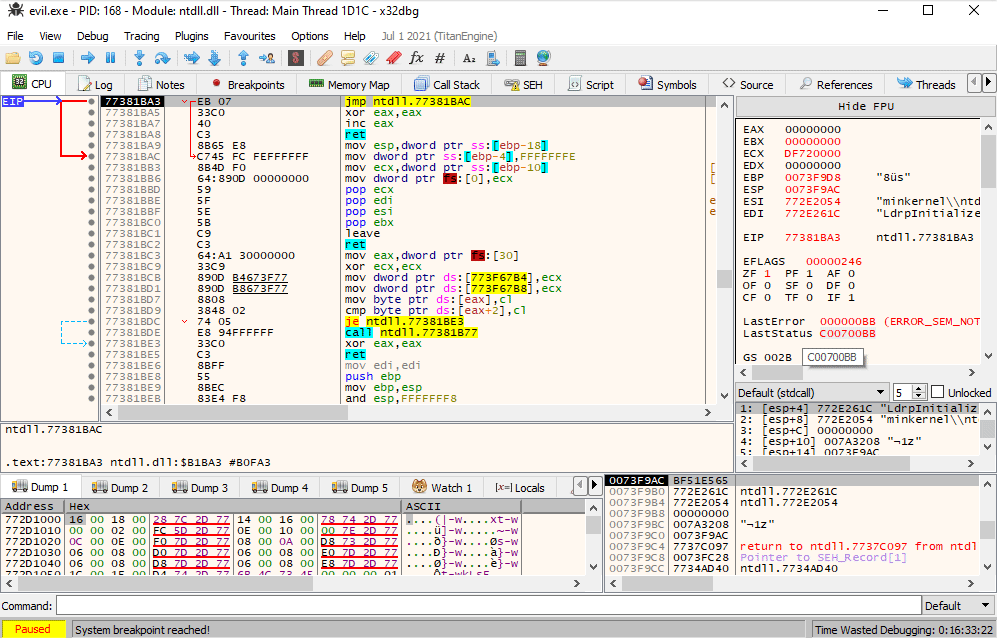Click the x32dbg bug icon in title bar
This screenshot has width=997, height=638.
point(15,11)
